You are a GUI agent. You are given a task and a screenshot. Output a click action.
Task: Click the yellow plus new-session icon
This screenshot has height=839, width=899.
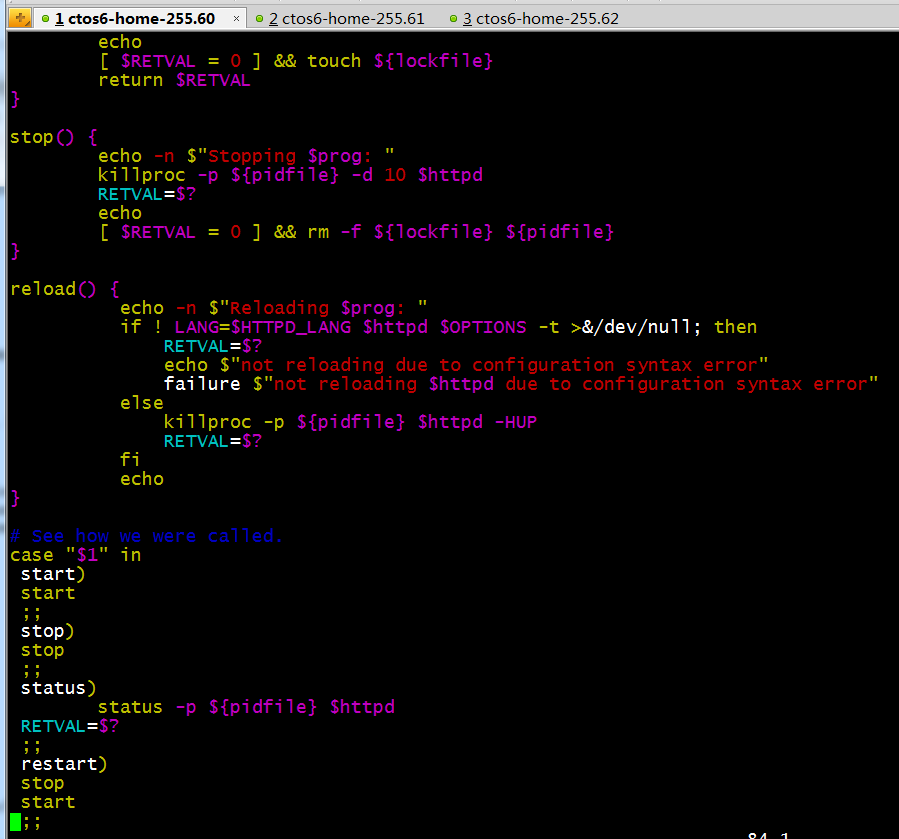point(20,18)
